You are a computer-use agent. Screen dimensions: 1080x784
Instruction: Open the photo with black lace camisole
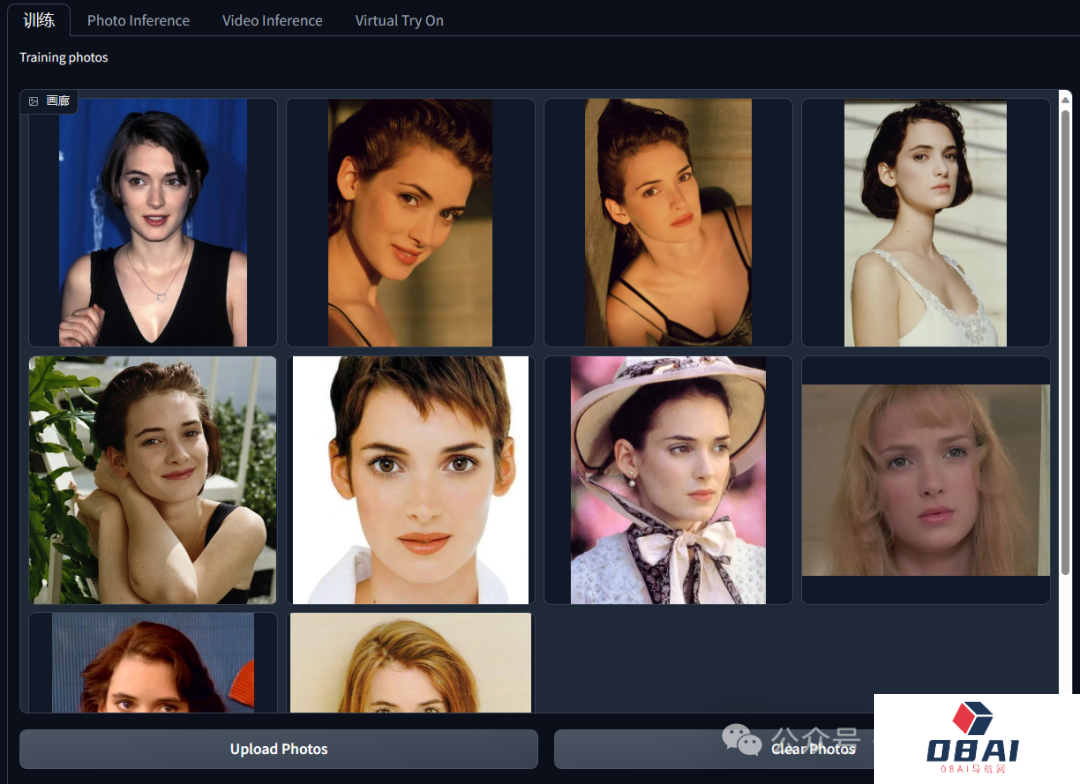[668, 223]
